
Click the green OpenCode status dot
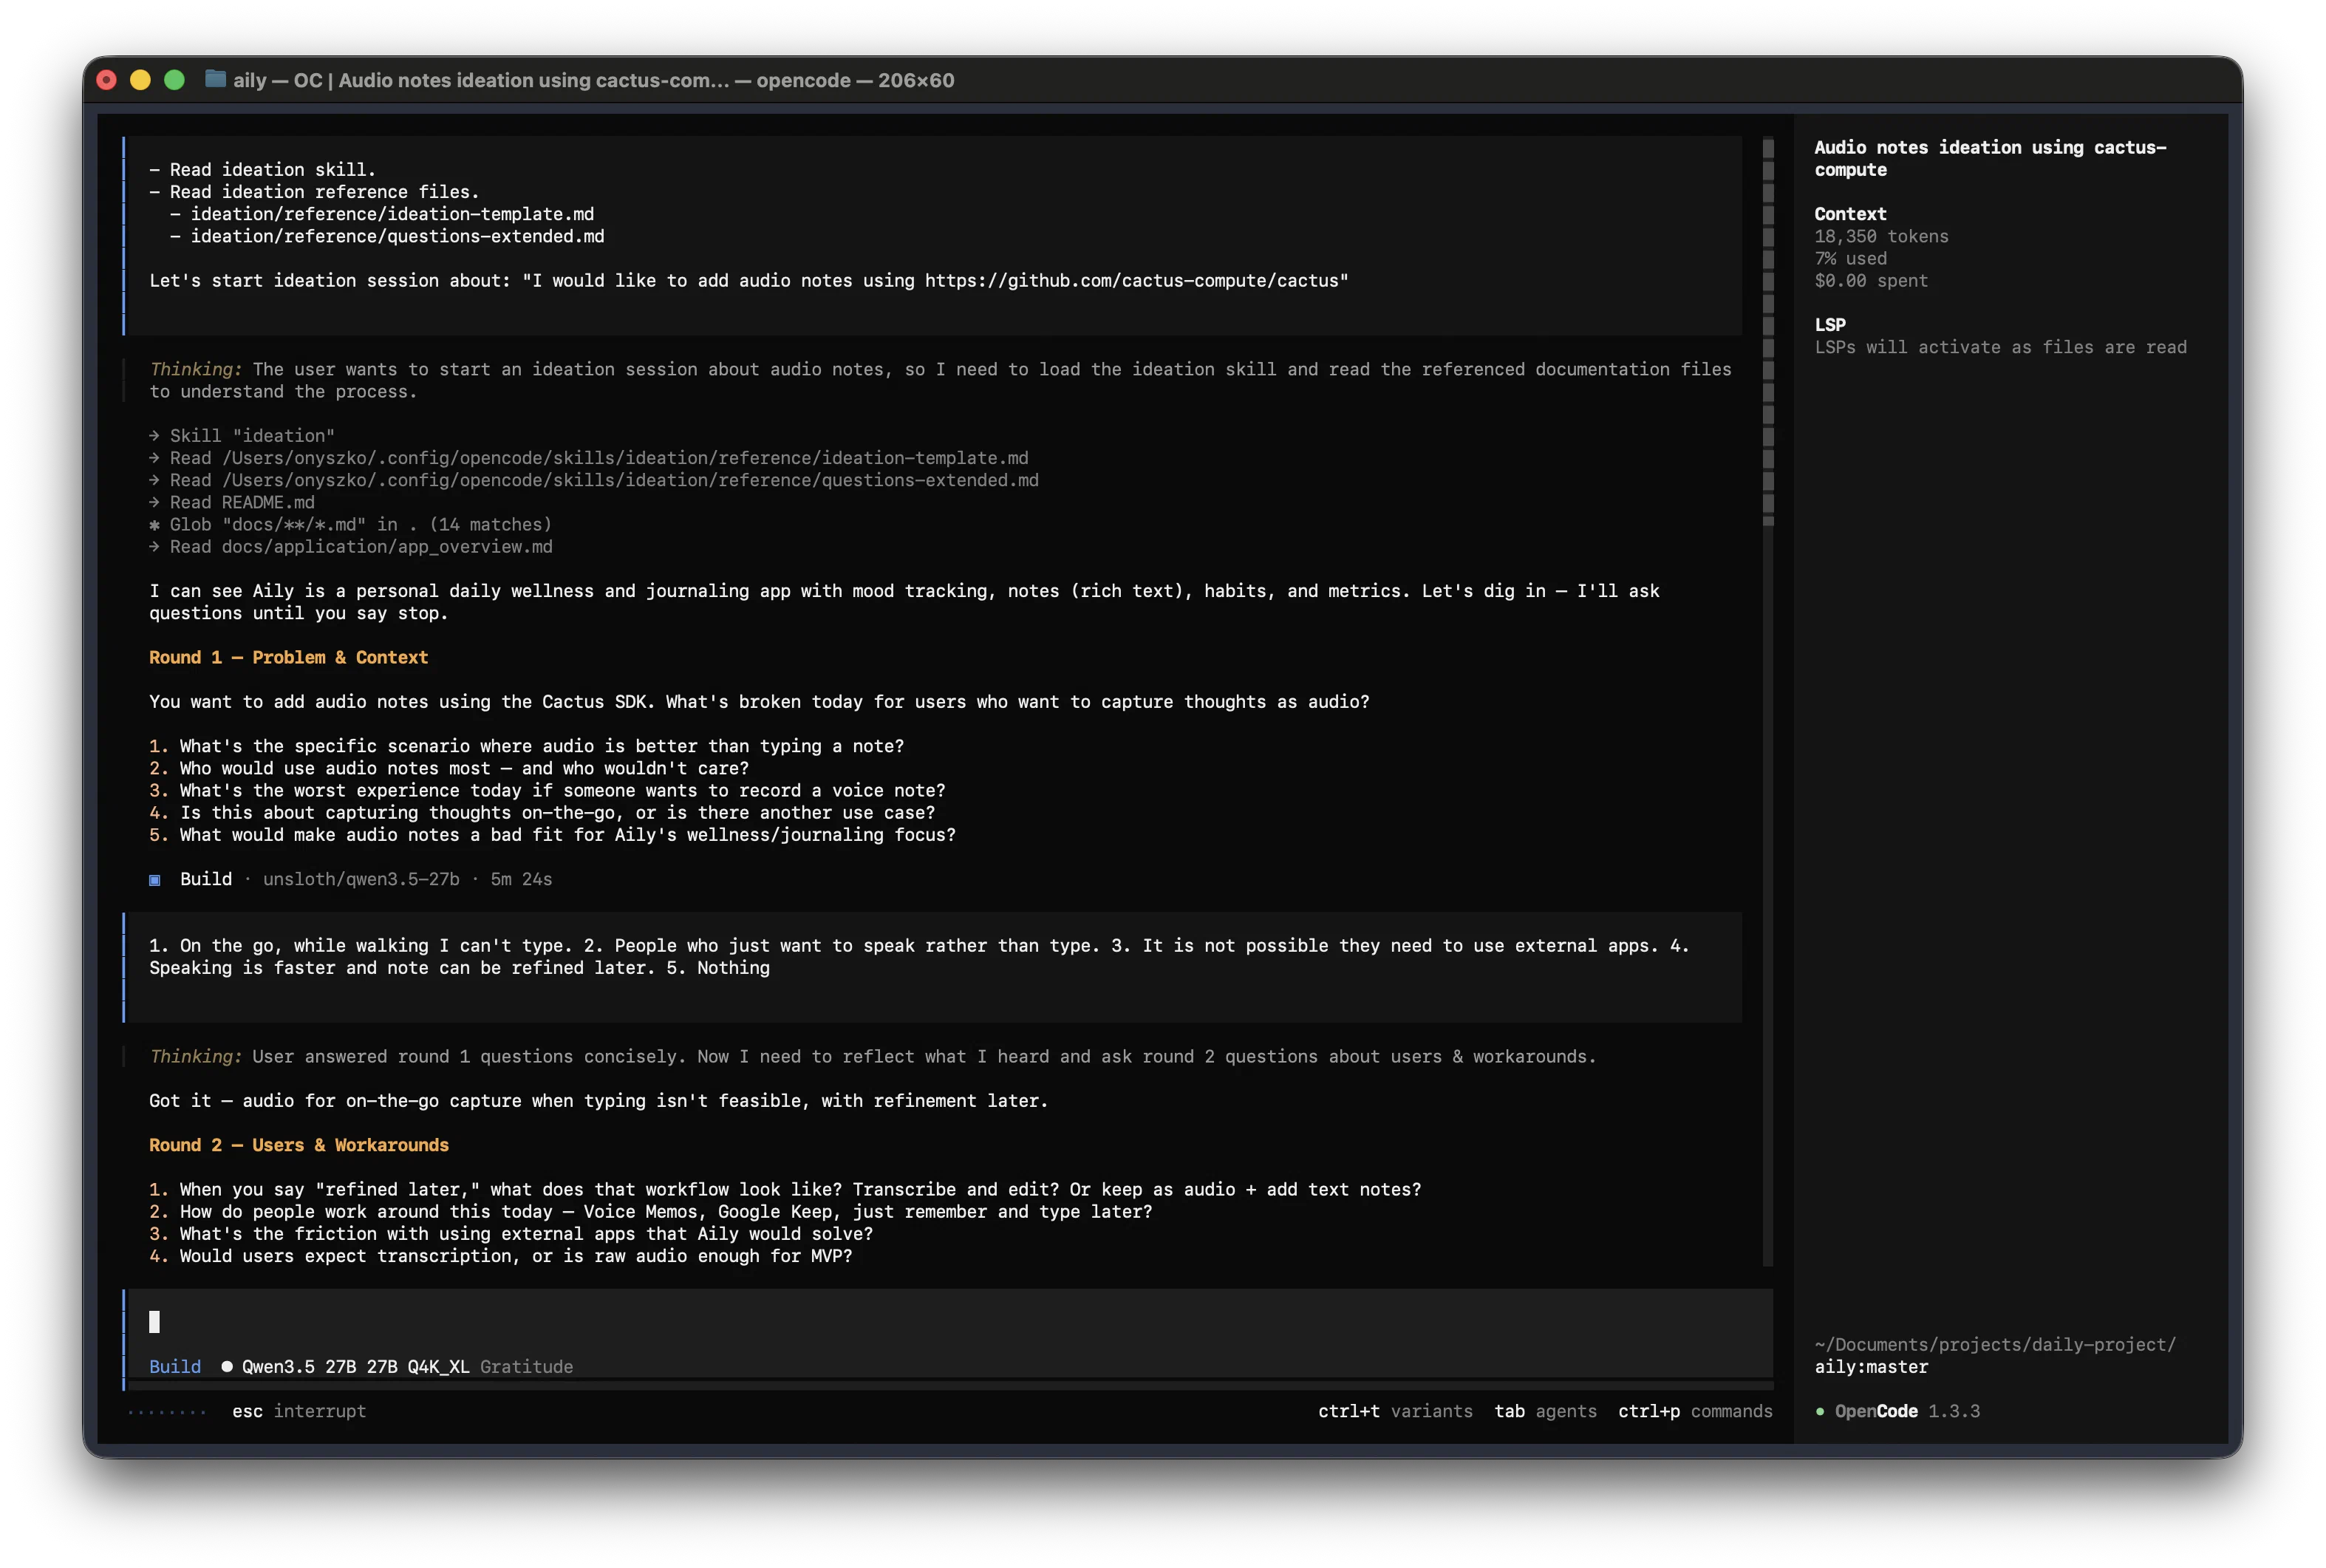(1822, 1411)
